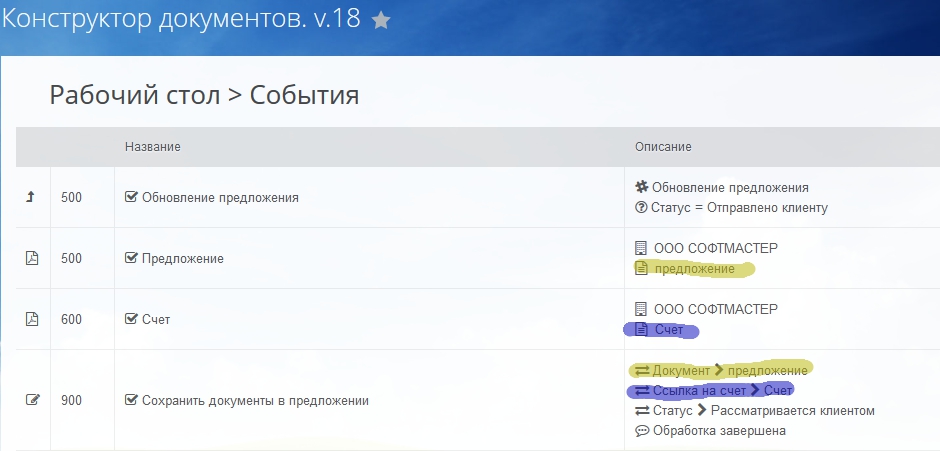
Task: Click the Описание column header
Action: pos(663,147)
